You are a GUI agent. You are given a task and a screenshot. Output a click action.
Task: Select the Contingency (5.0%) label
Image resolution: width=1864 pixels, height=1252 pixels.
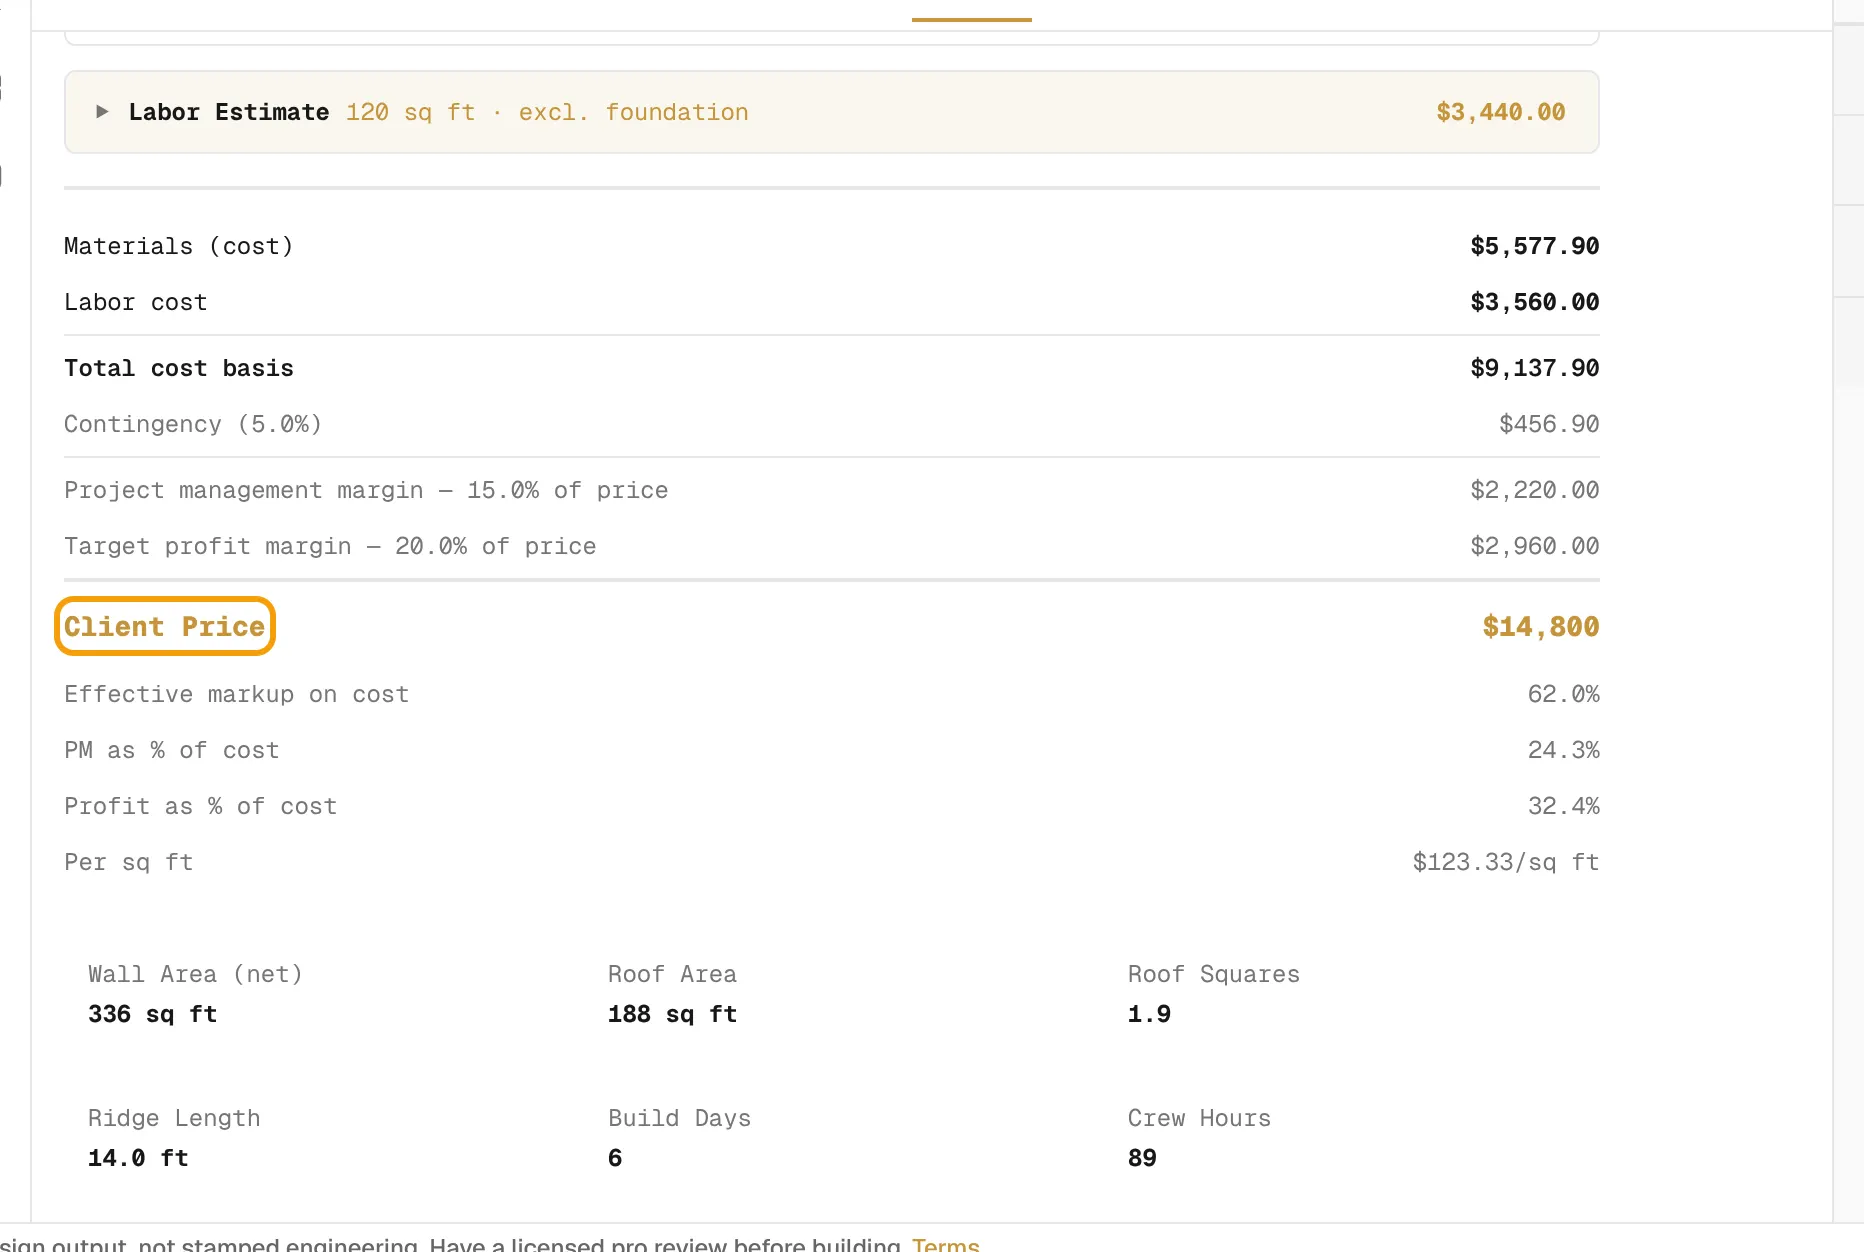pyautogui.click(x=193, y=424)
